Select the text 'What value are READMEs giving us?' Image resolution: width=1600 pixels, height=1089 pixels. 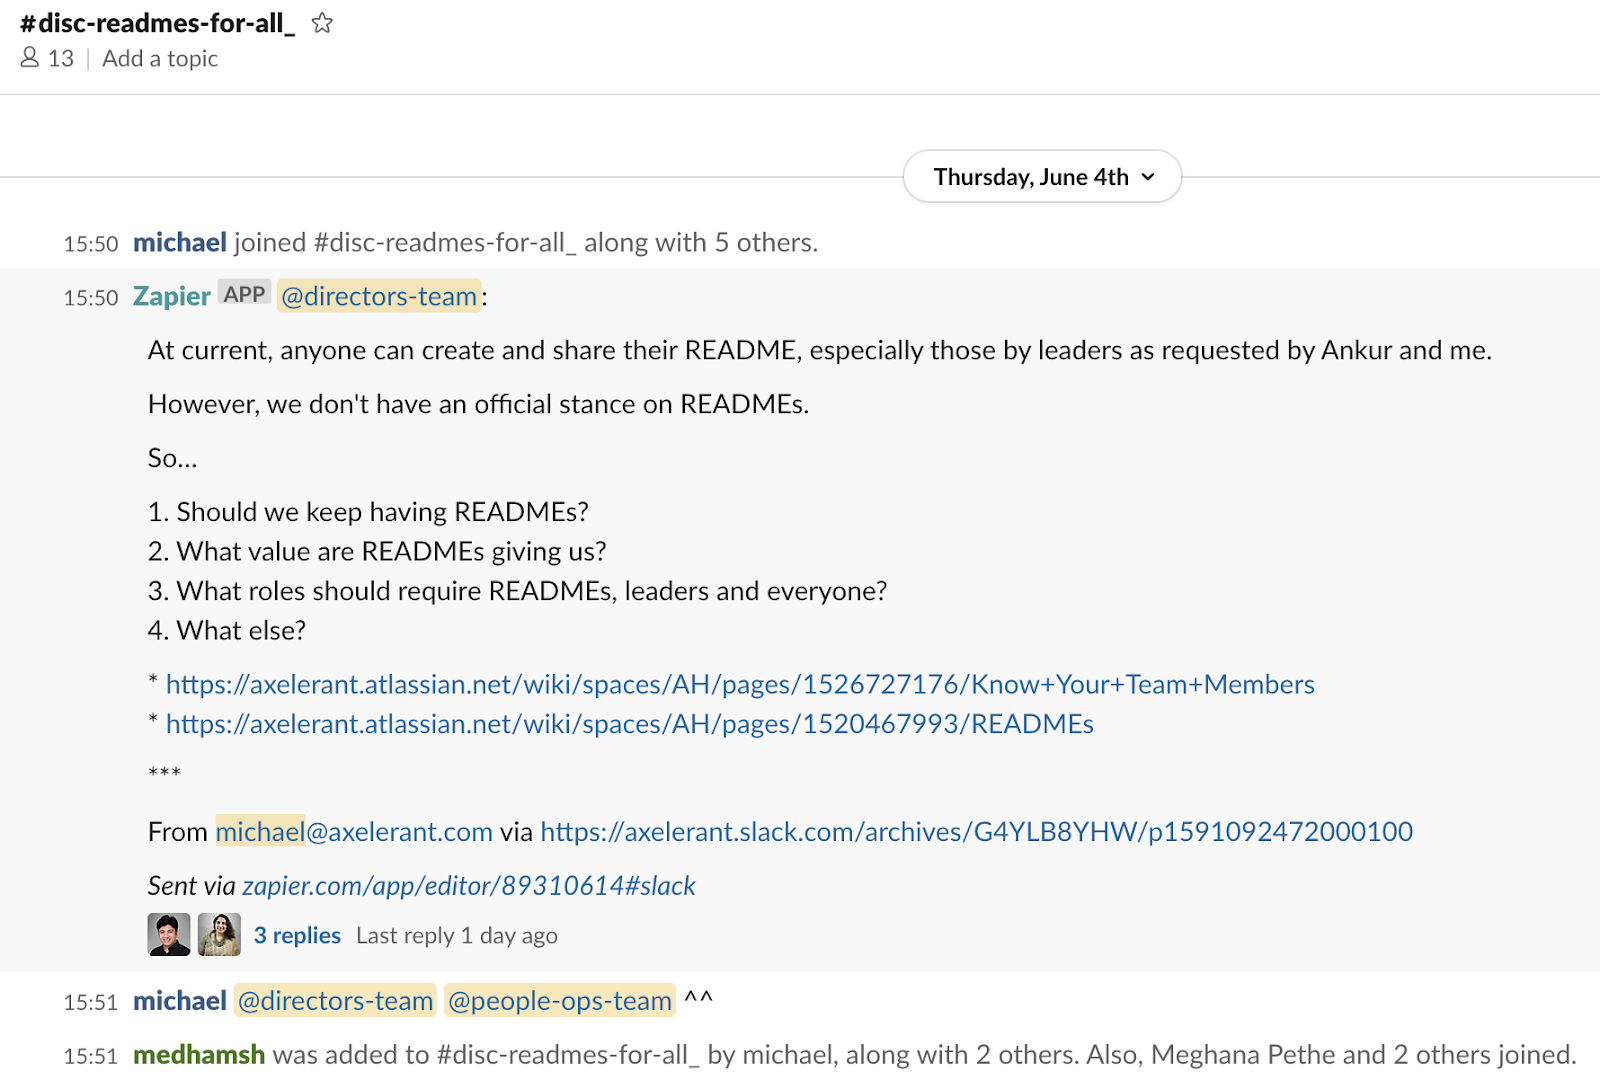tap(391, 551)
